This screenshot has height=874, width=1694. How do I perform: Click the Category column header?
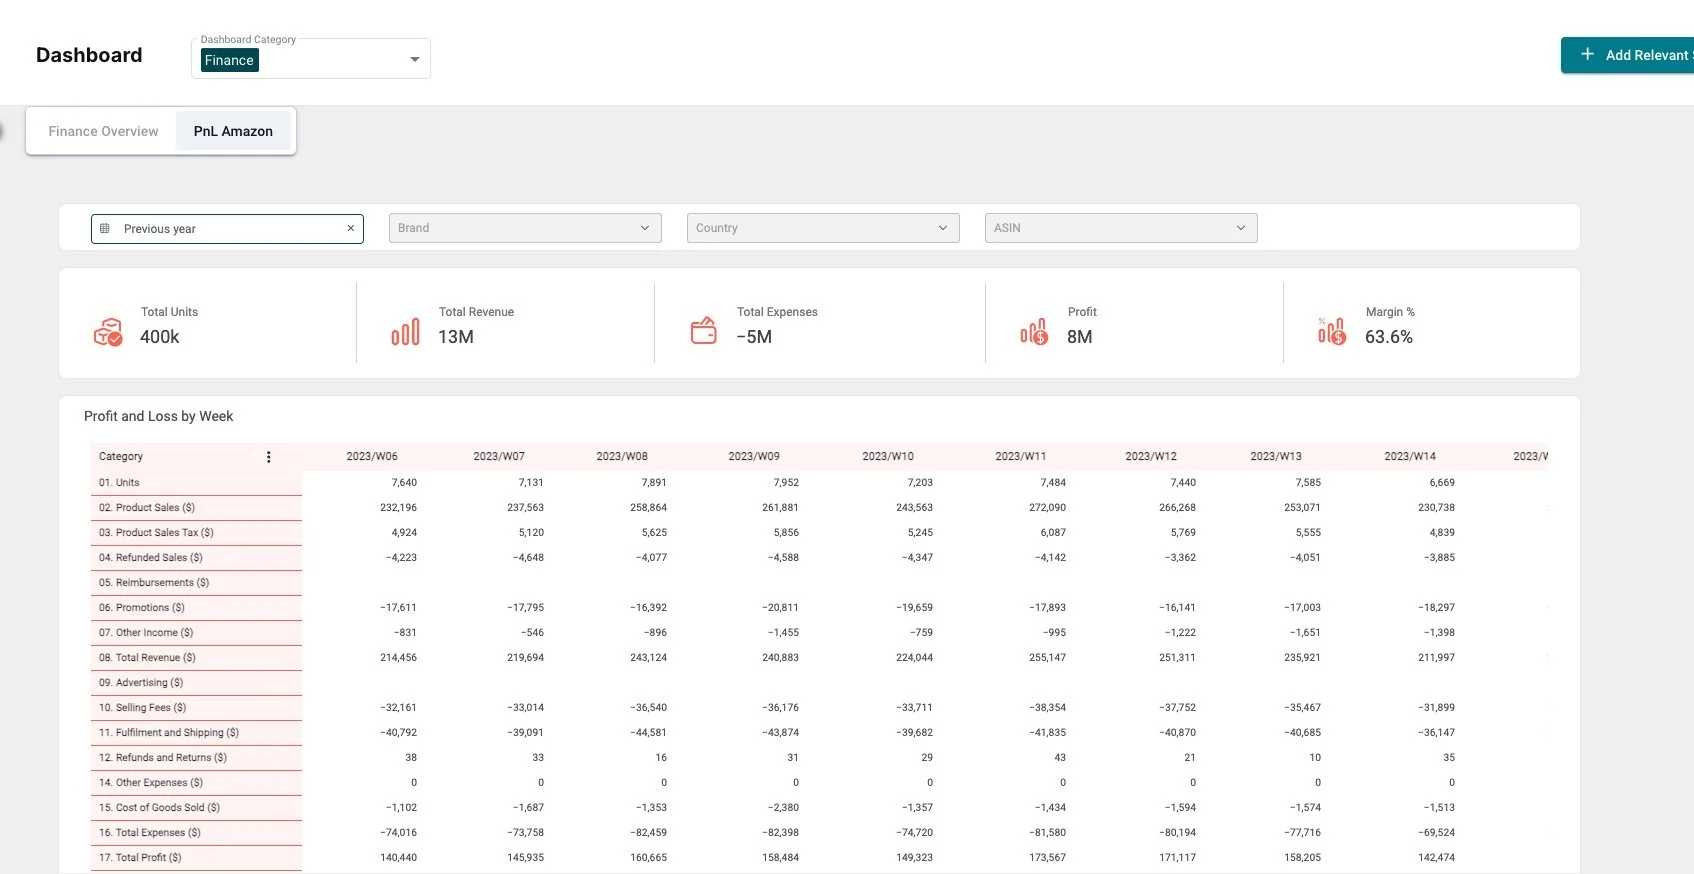coord(121,456)
